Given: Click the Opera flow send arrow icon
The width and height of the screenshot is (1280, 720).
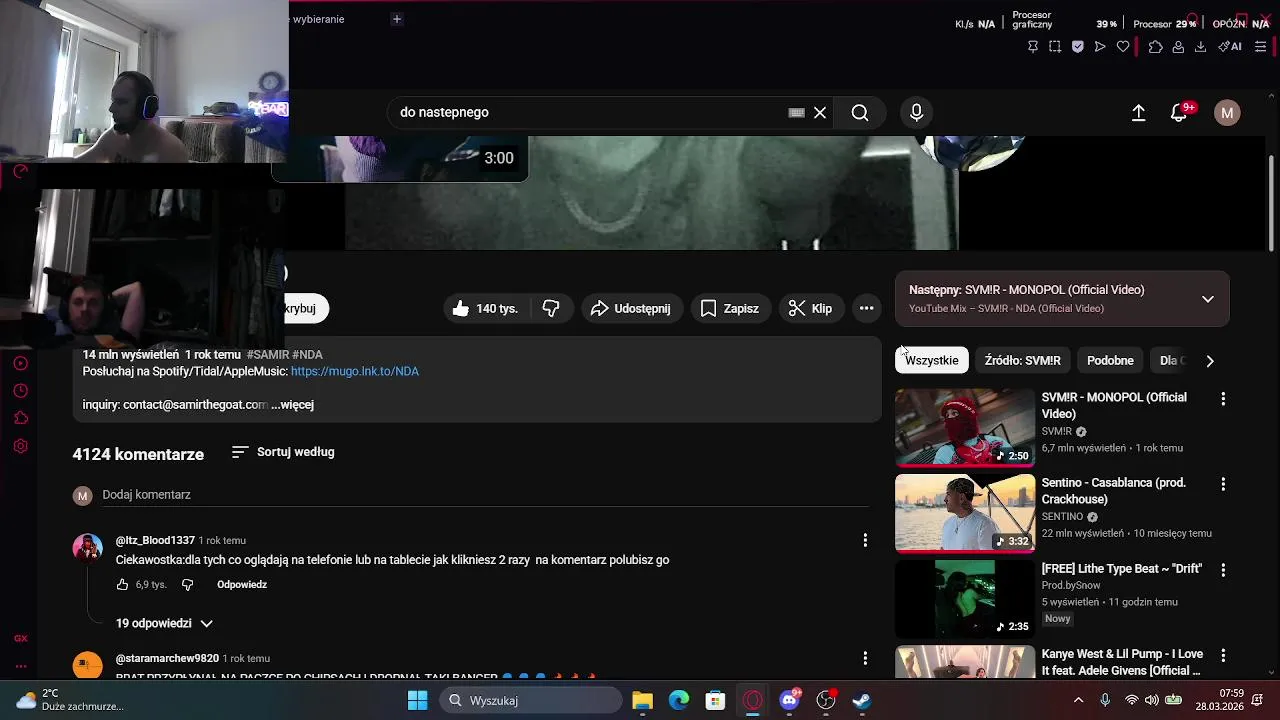Looking at the screenshot, I should tap(1100, 46).
